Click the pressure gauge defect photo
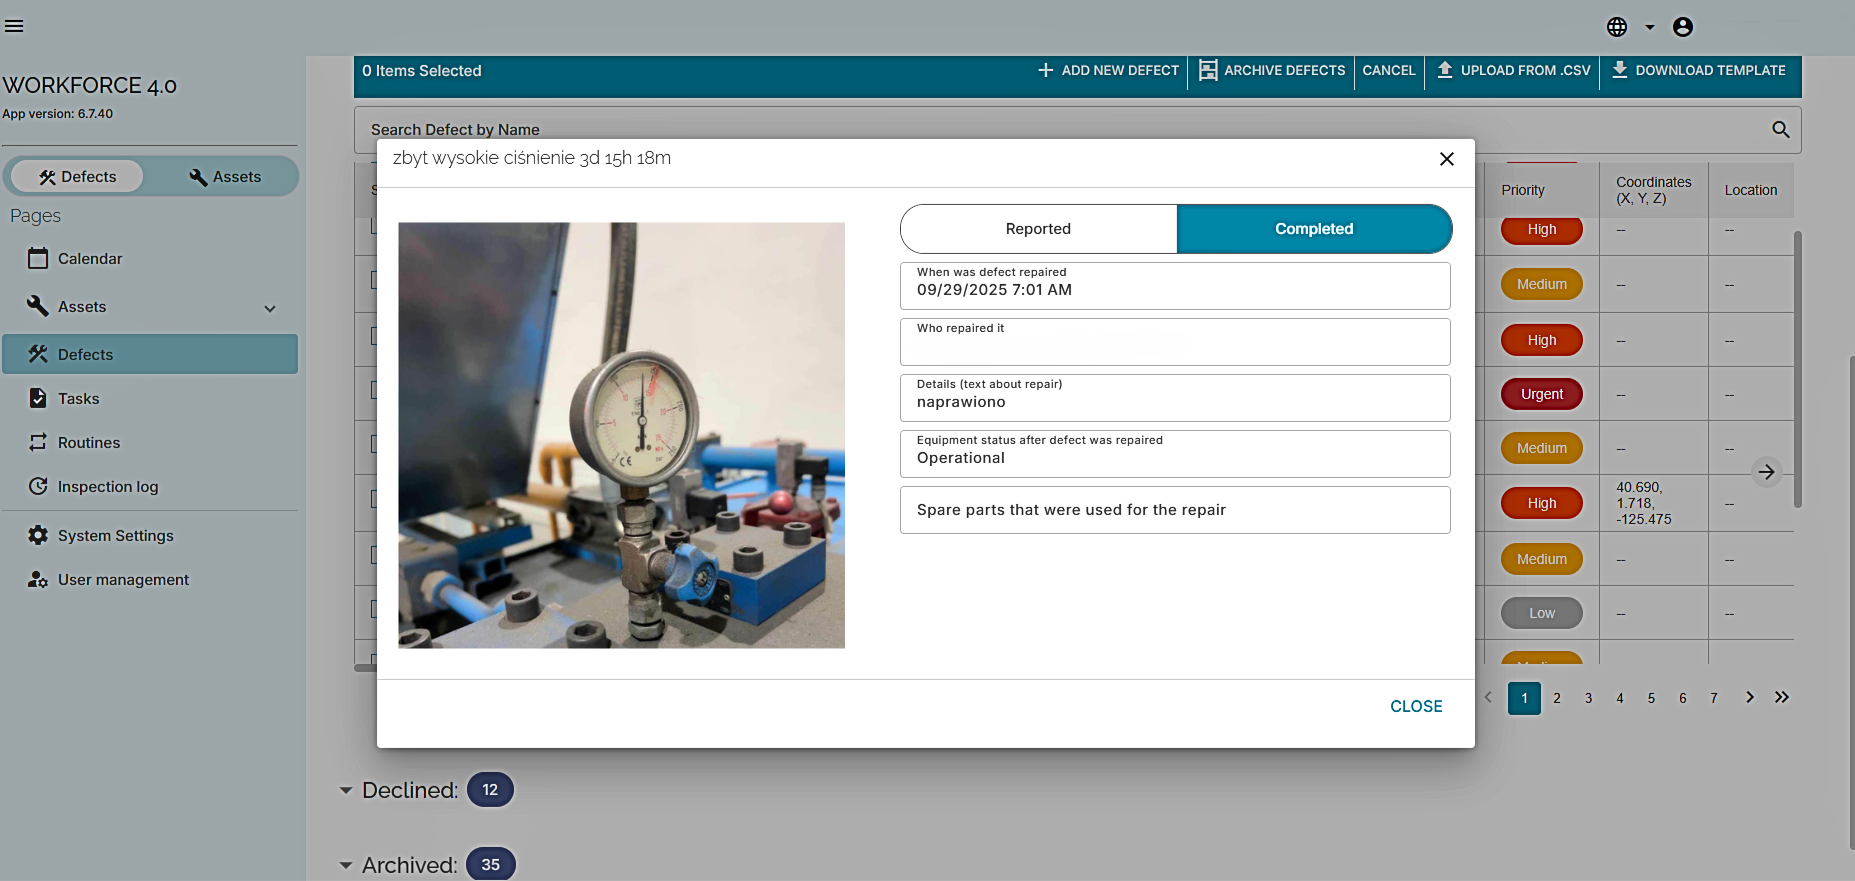 pos(621,435)
